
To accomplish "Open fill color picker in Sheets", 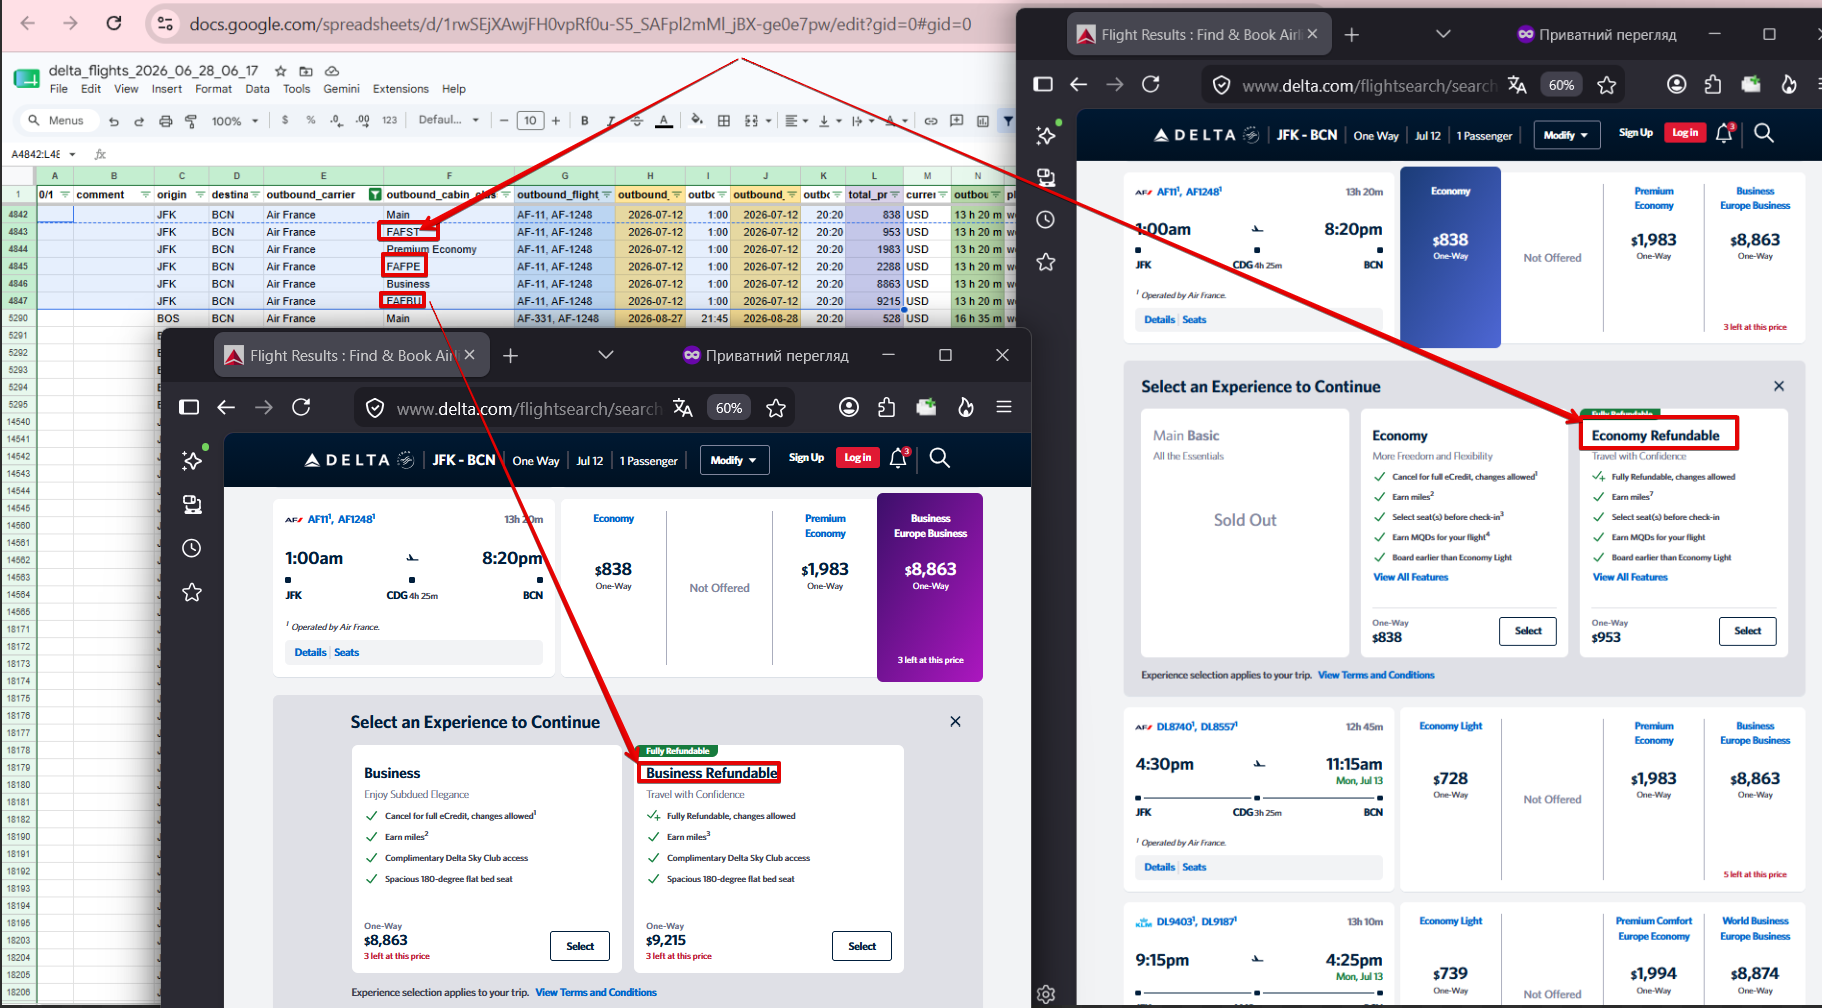I will coord(697,120).
